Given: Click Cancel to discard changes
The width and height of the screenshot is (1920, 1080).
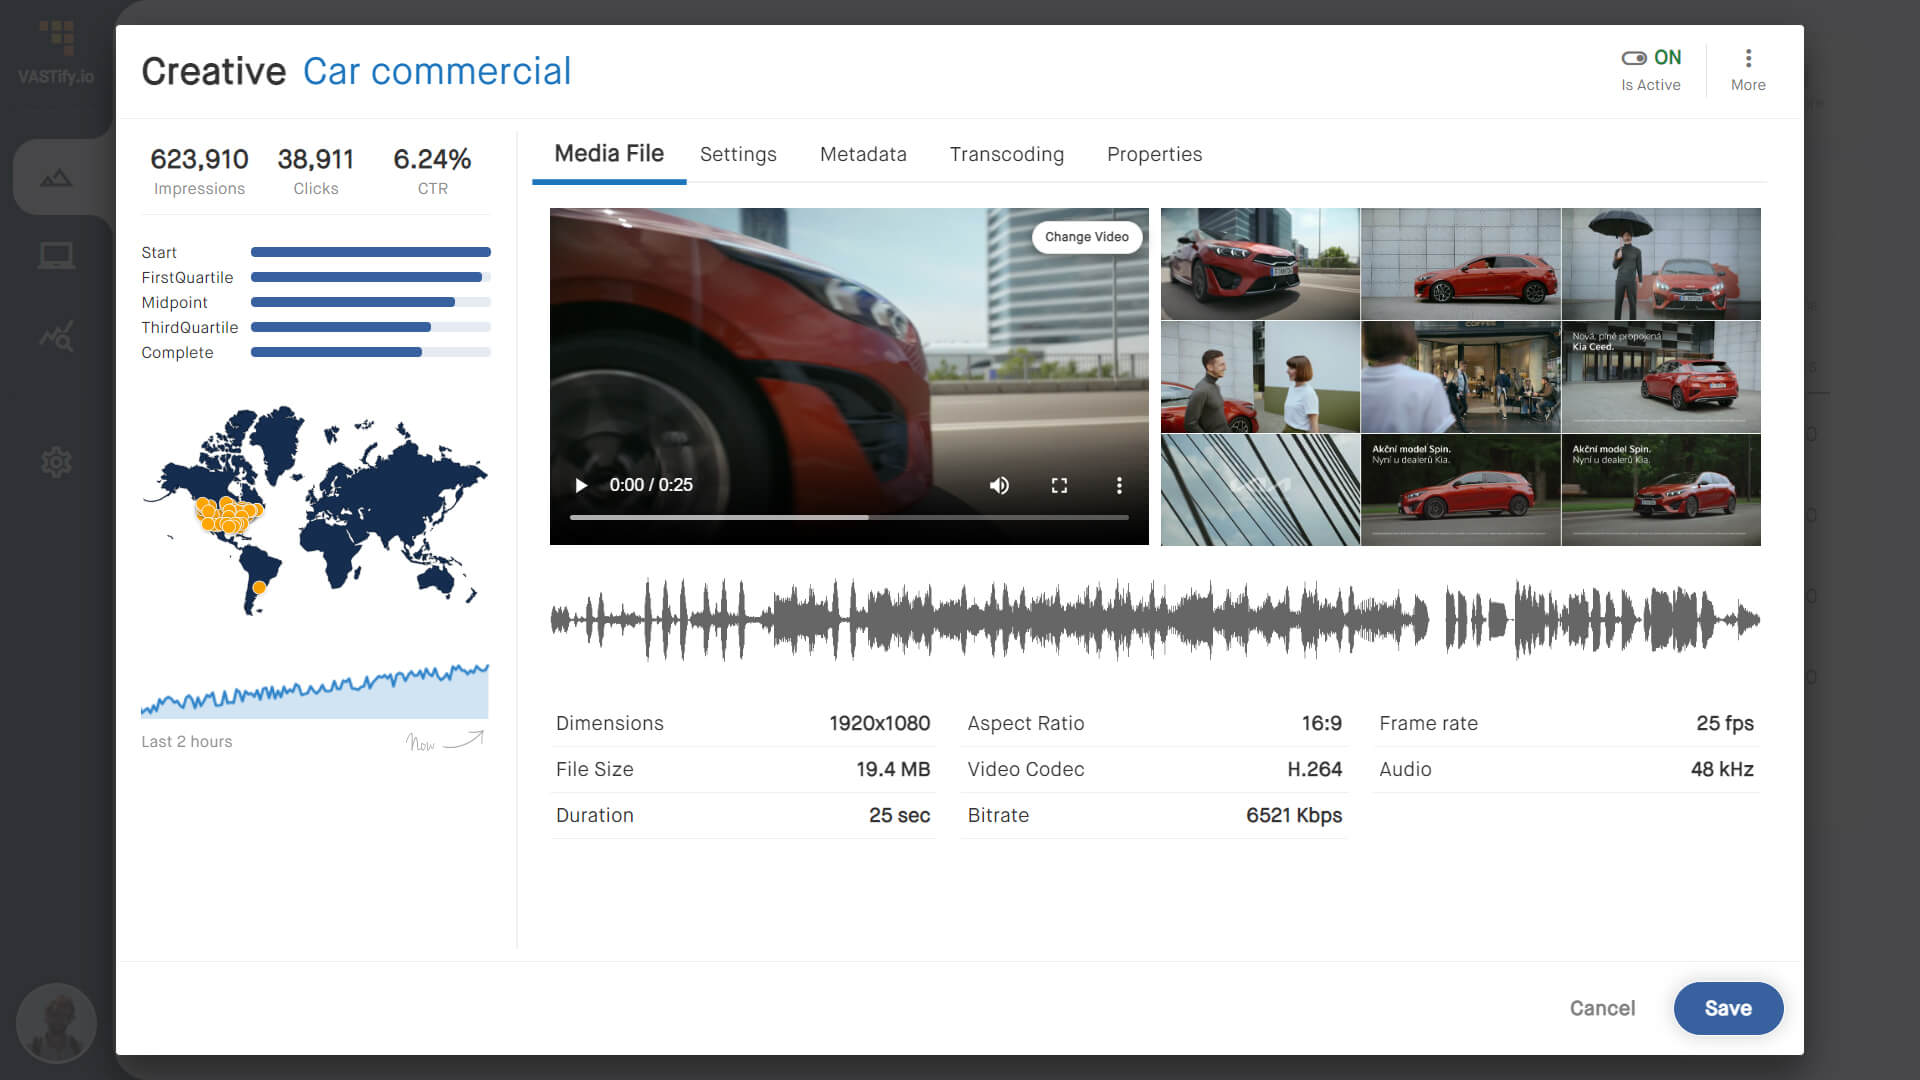Looking at the screenshot, I should pos(1602,1008).
